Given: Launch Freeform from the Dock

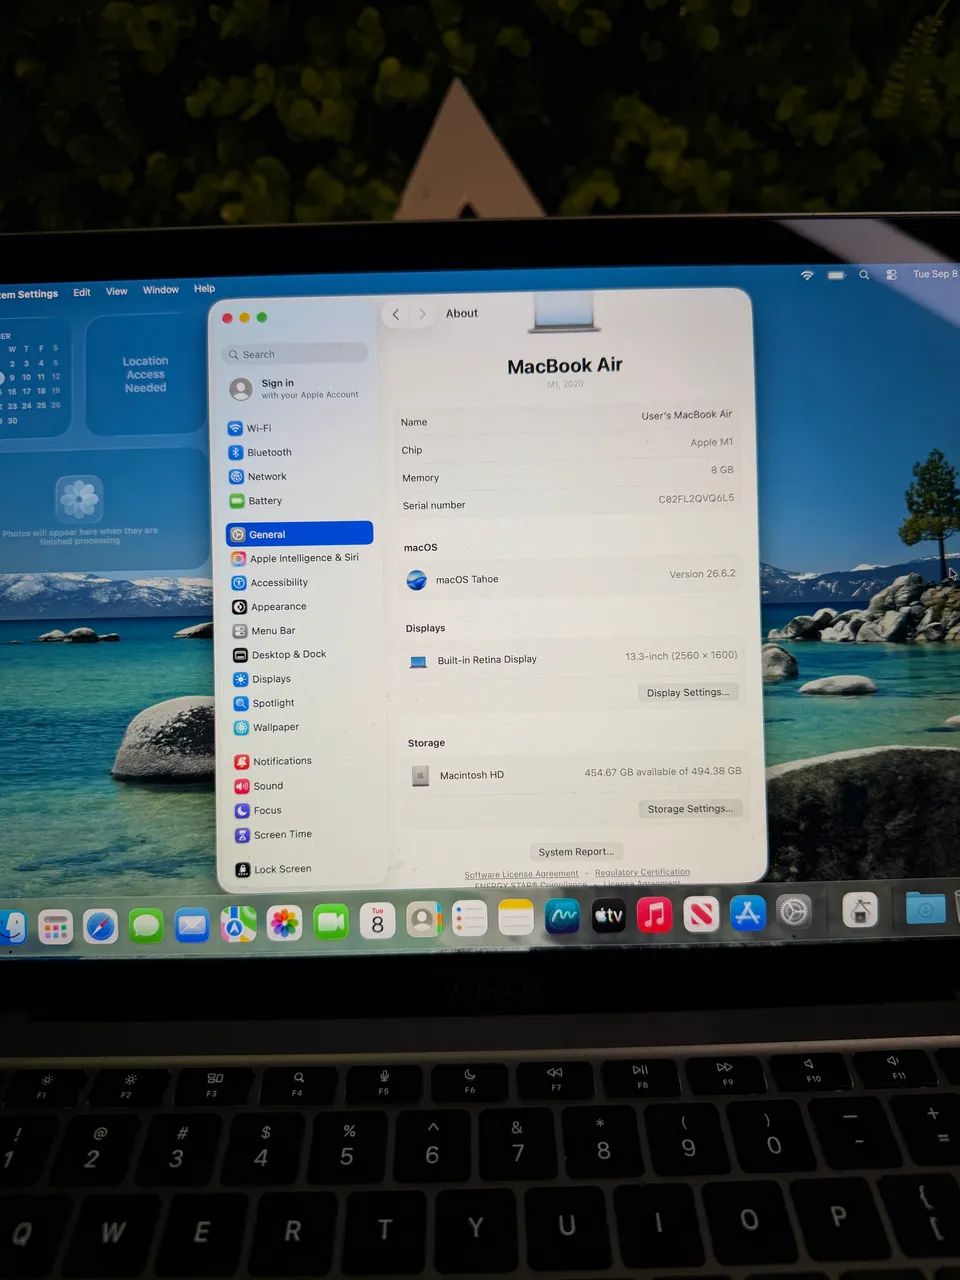Looking at the screenshot, I should click(x=562, y=916).
